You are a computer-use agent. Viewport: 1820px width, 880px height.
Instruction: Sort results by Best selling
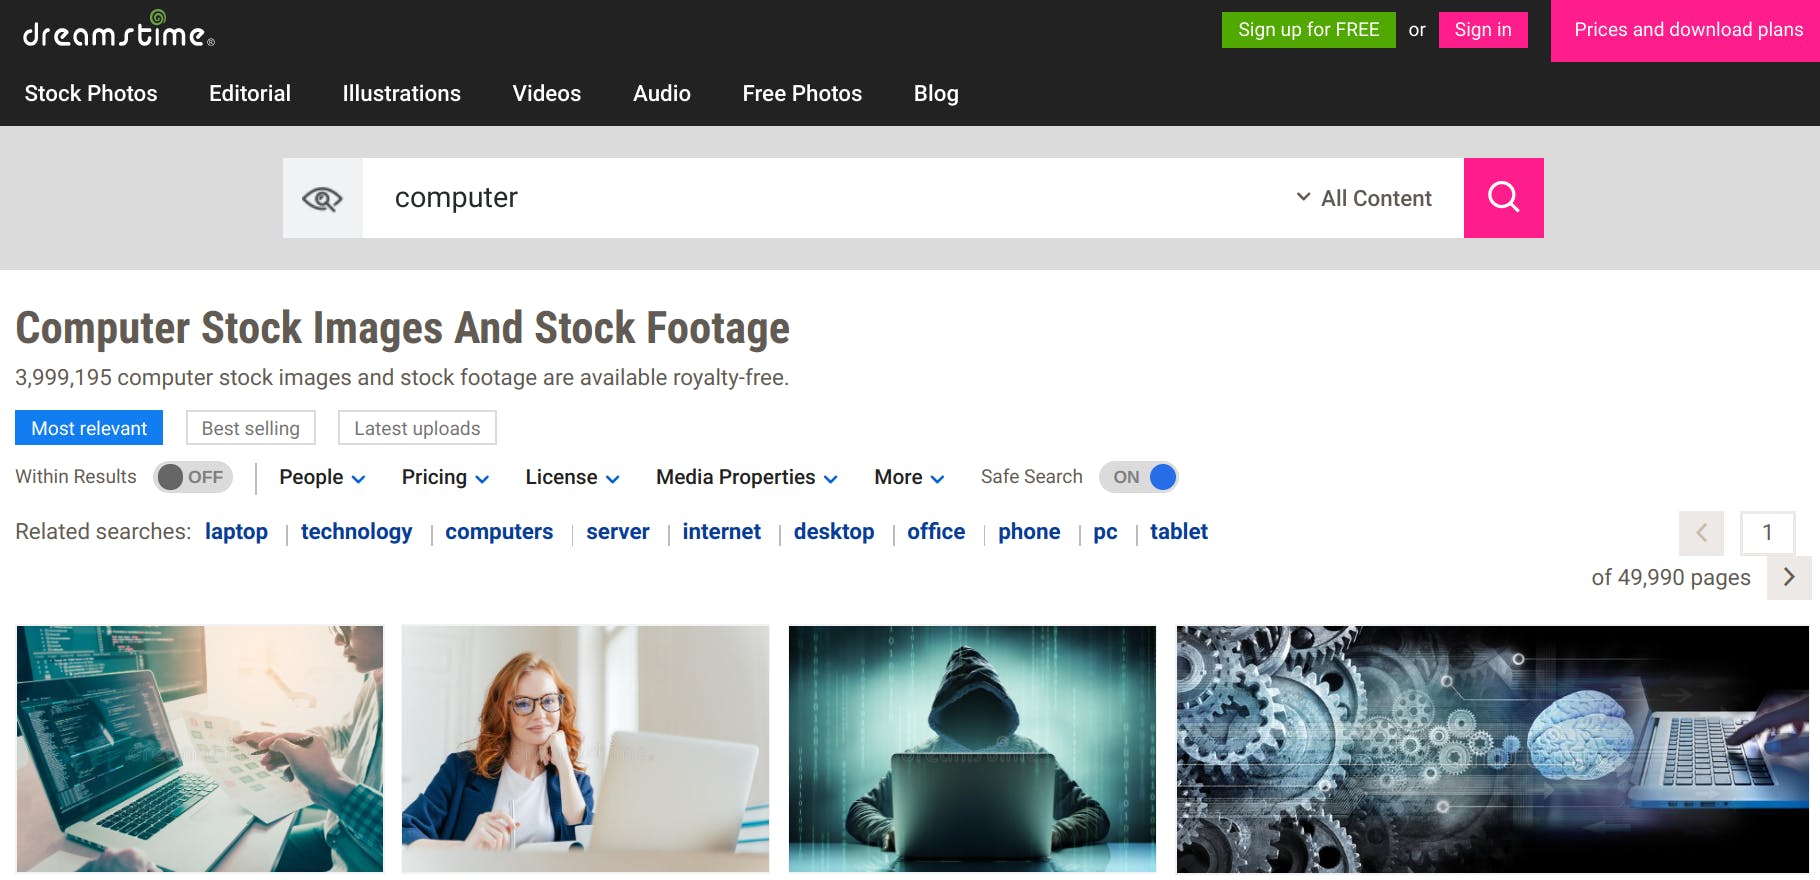251,428
